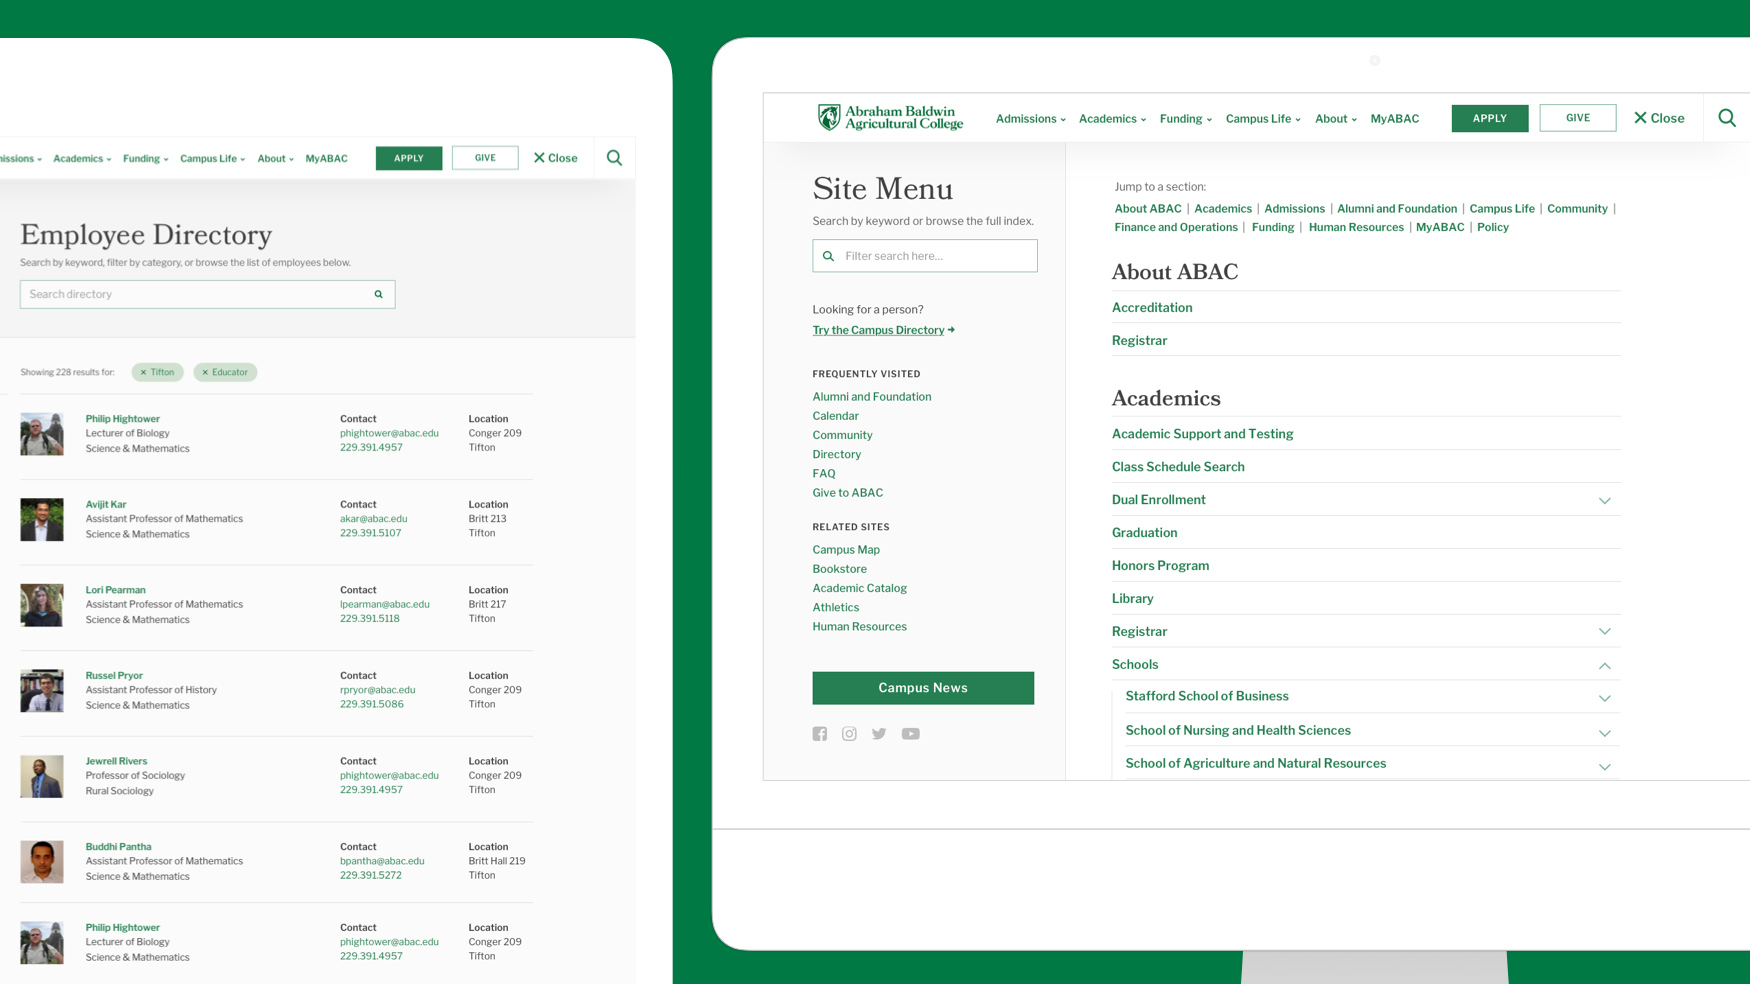Open Accreditation under About ABAC
The image size is (1750, 984).
(1152, 308)
